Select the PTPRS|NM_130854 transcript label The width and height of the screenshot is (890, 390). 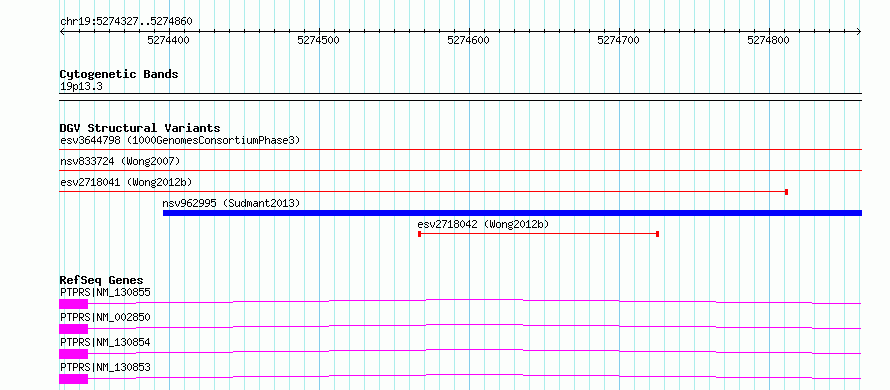click(x=105, y=342)
